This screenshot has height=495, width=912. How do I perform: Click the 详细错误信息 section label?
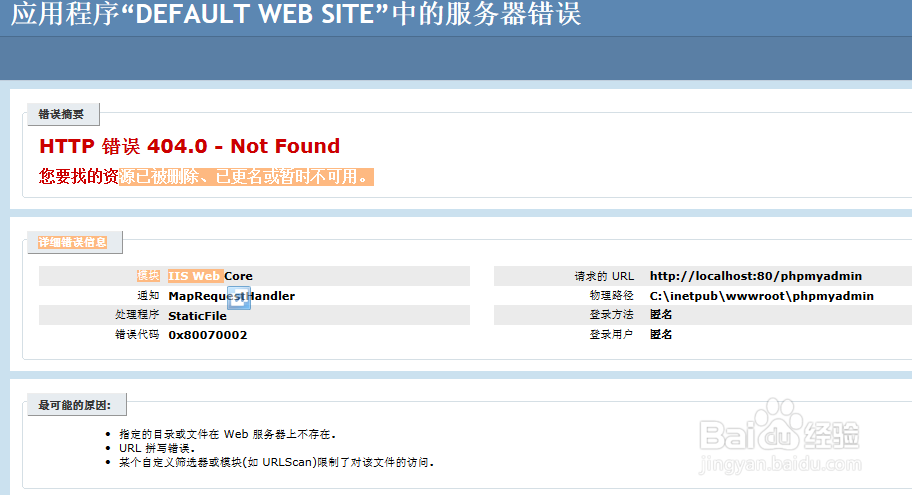[x=73, y=242]
